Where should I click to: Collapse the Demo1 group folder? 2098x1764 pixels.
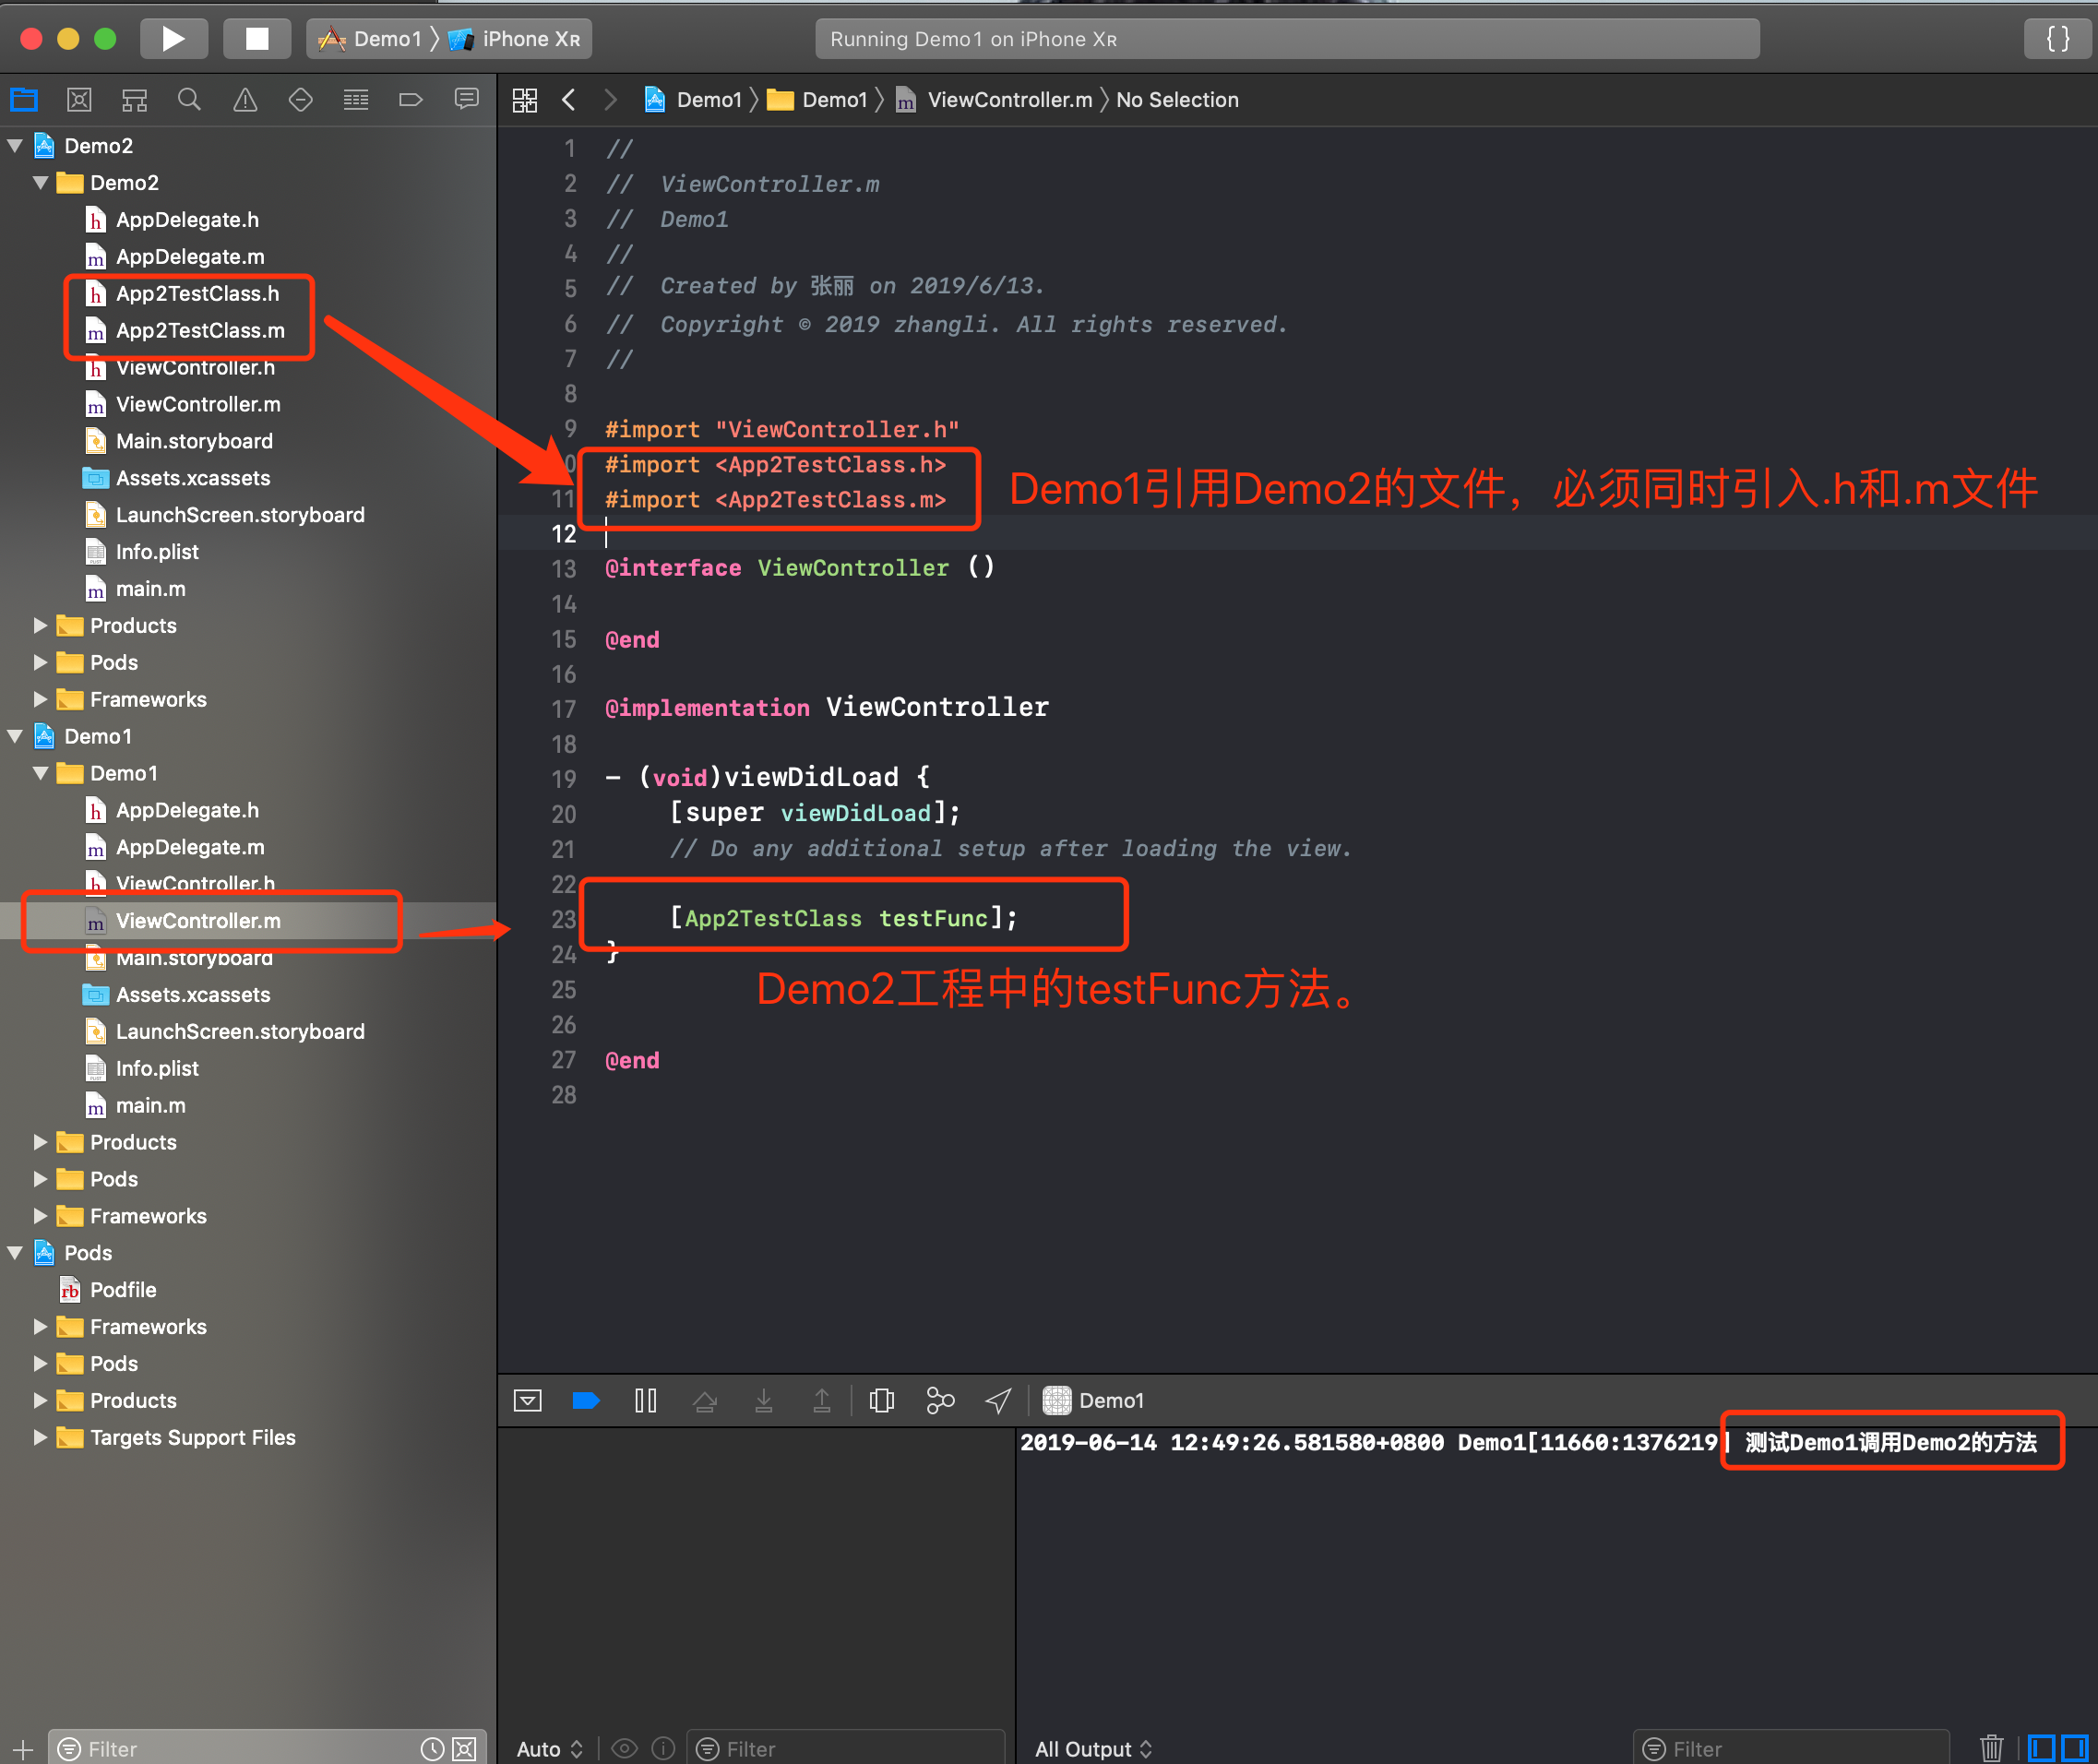pos(41,774)
